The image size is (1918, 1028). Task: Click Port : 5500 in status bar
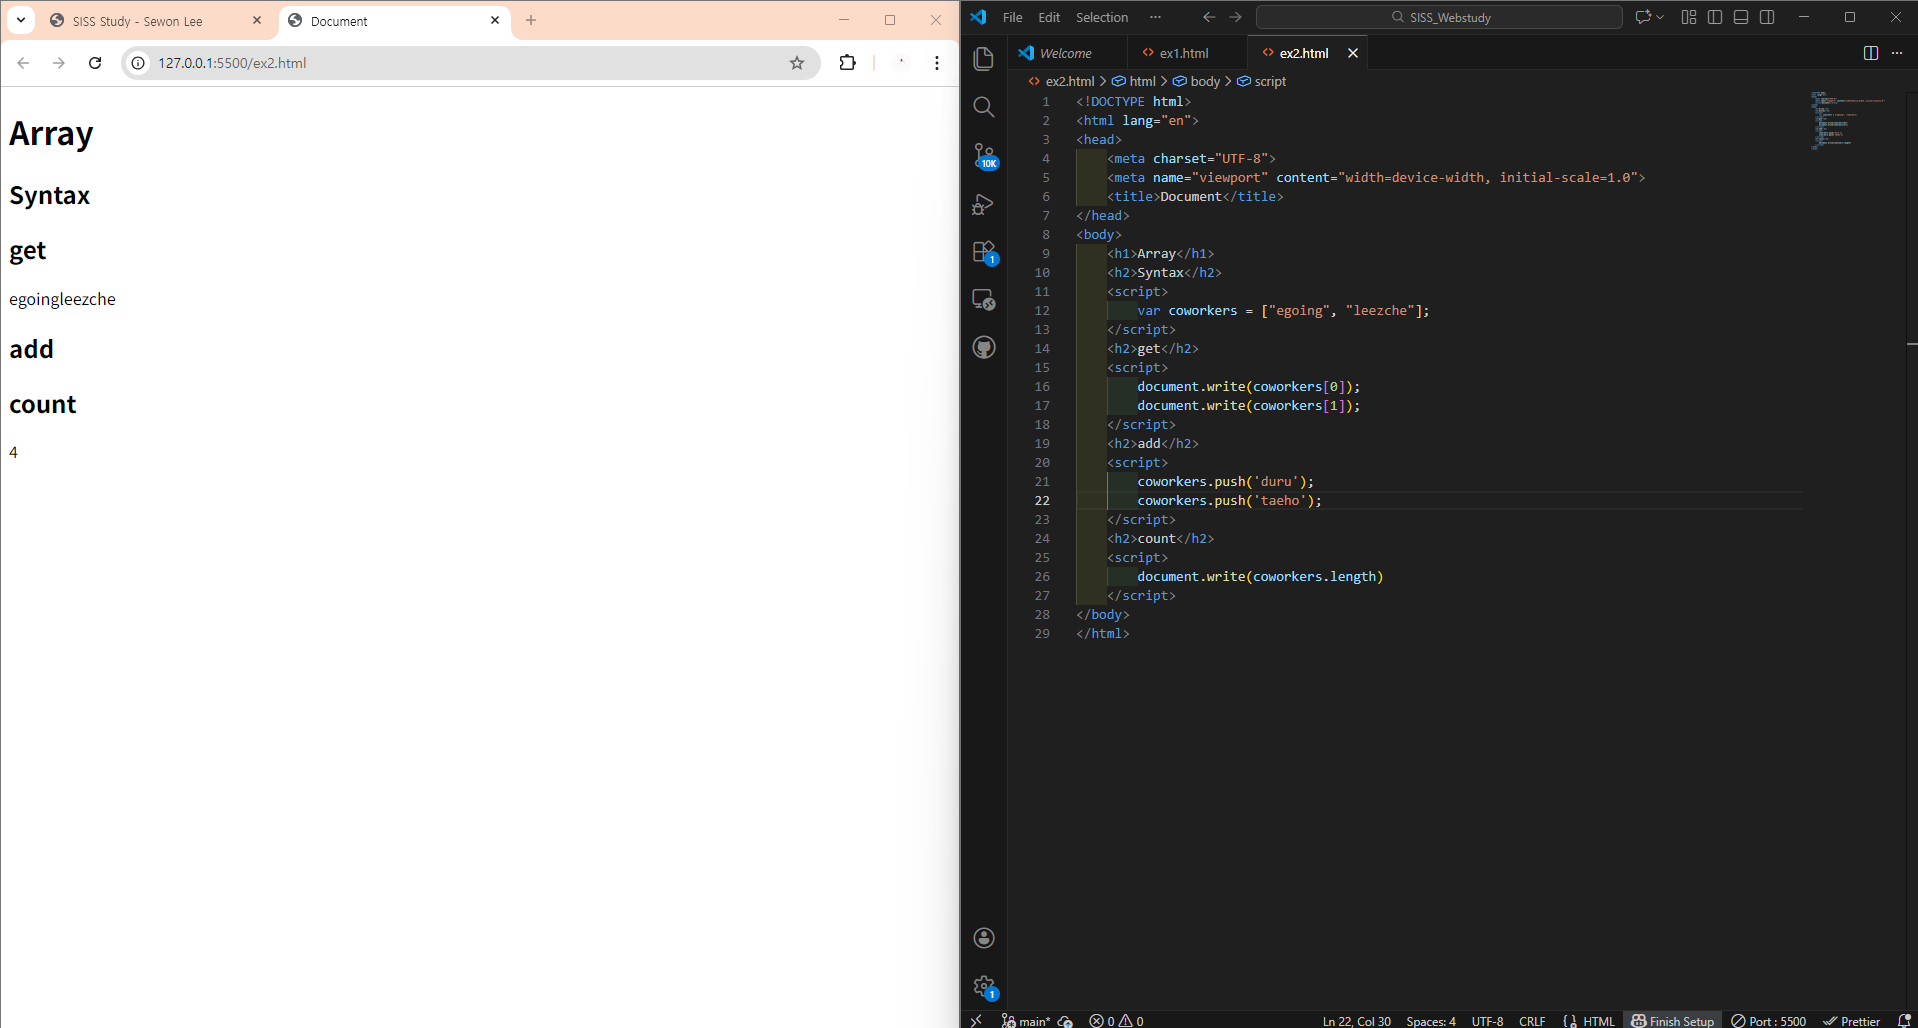pos(1769,1021)
